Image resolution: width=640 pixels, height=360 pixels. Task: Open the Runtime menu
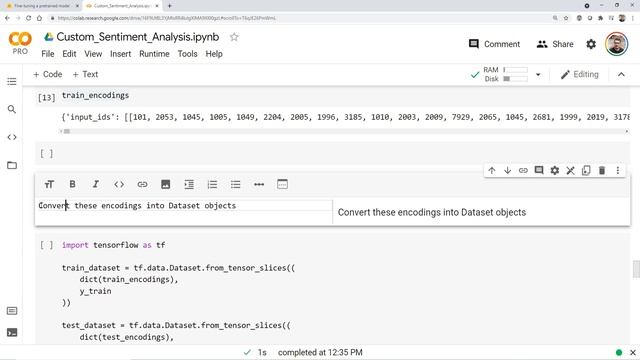154,54
